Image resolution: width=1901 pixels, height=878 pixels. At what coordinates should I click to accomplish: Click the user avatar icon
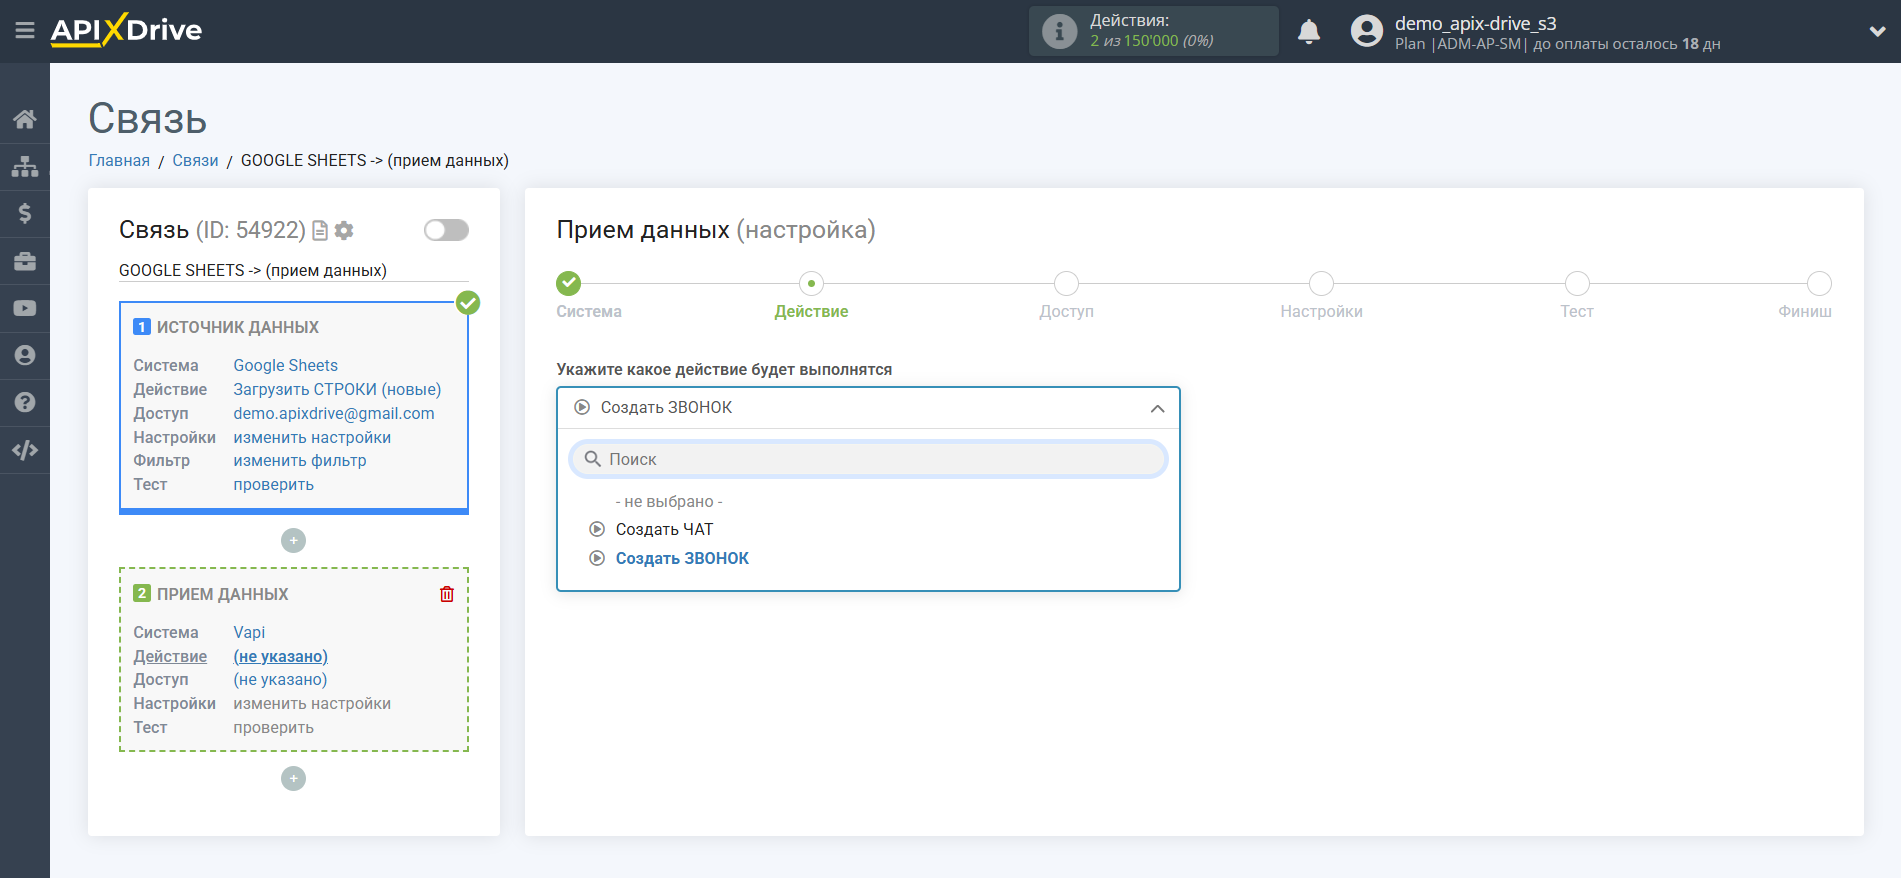[x=1366, y=31]
